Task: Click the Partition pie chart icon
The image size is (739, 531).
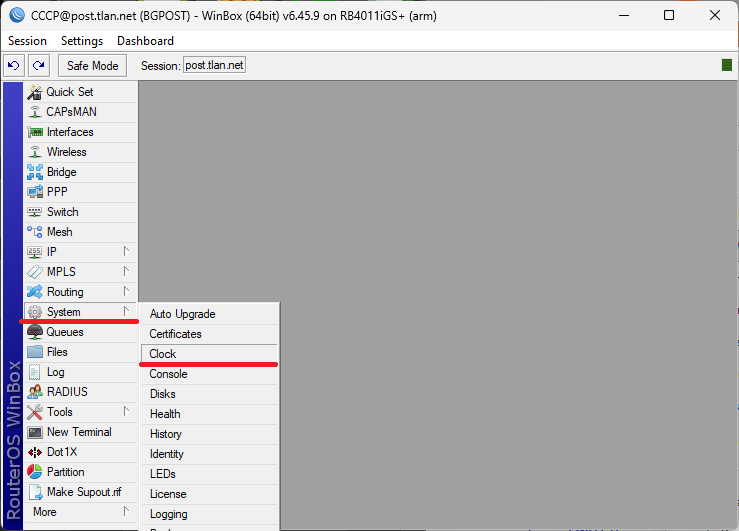Action: [35, 472]
